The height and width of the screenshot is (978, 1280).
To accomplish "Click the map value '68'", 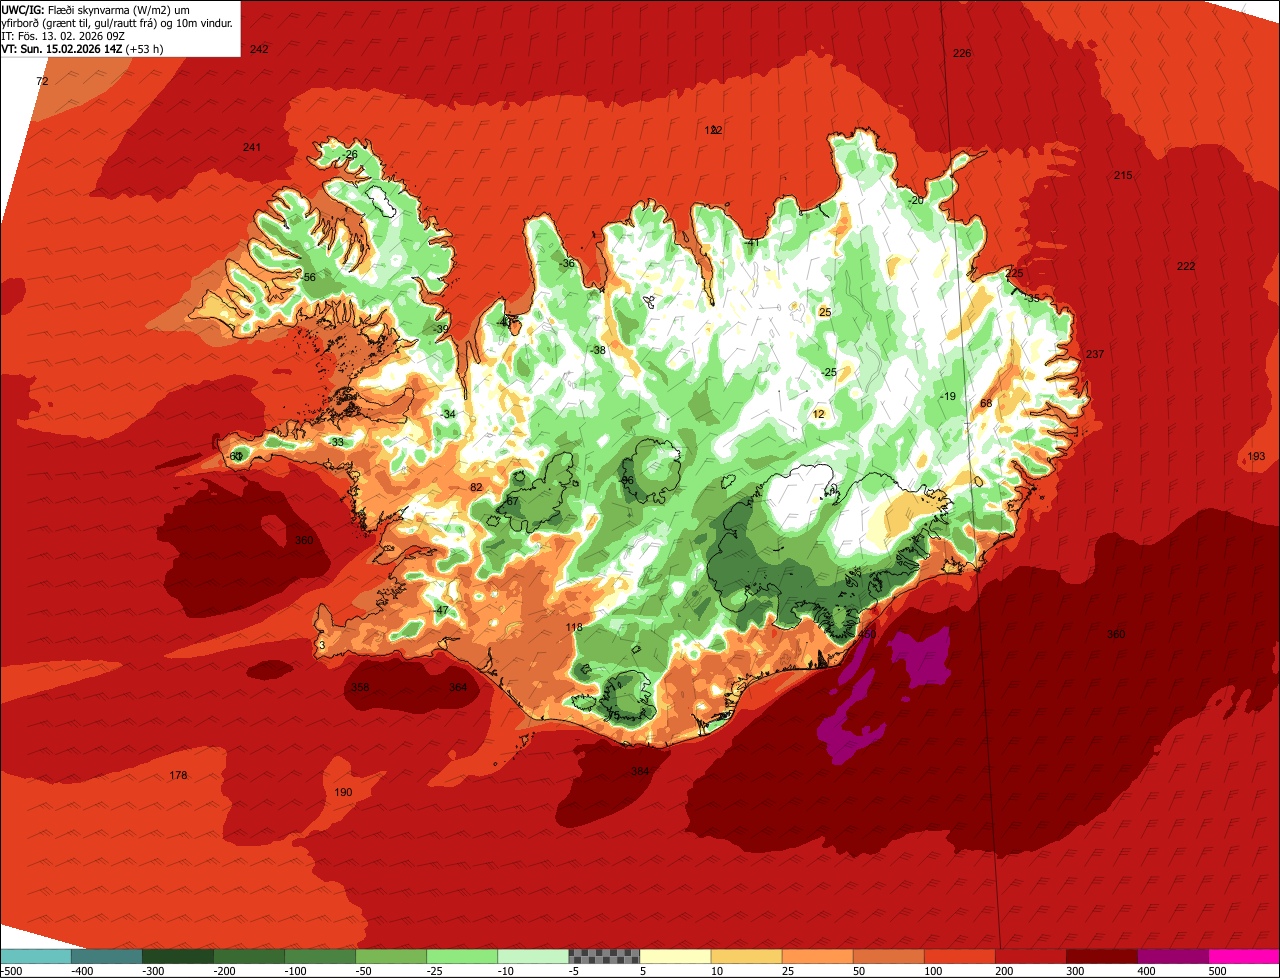I will pos(985,403).
